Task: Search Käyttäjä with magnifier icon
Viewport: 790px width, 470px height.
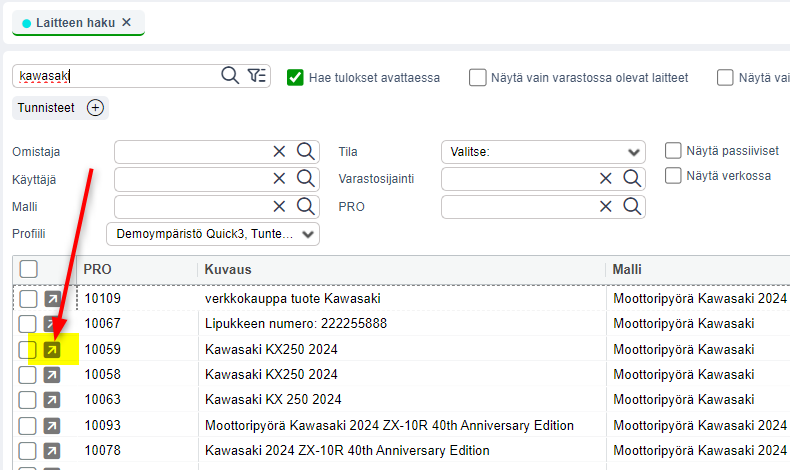Action: click(x=306, y=178)
